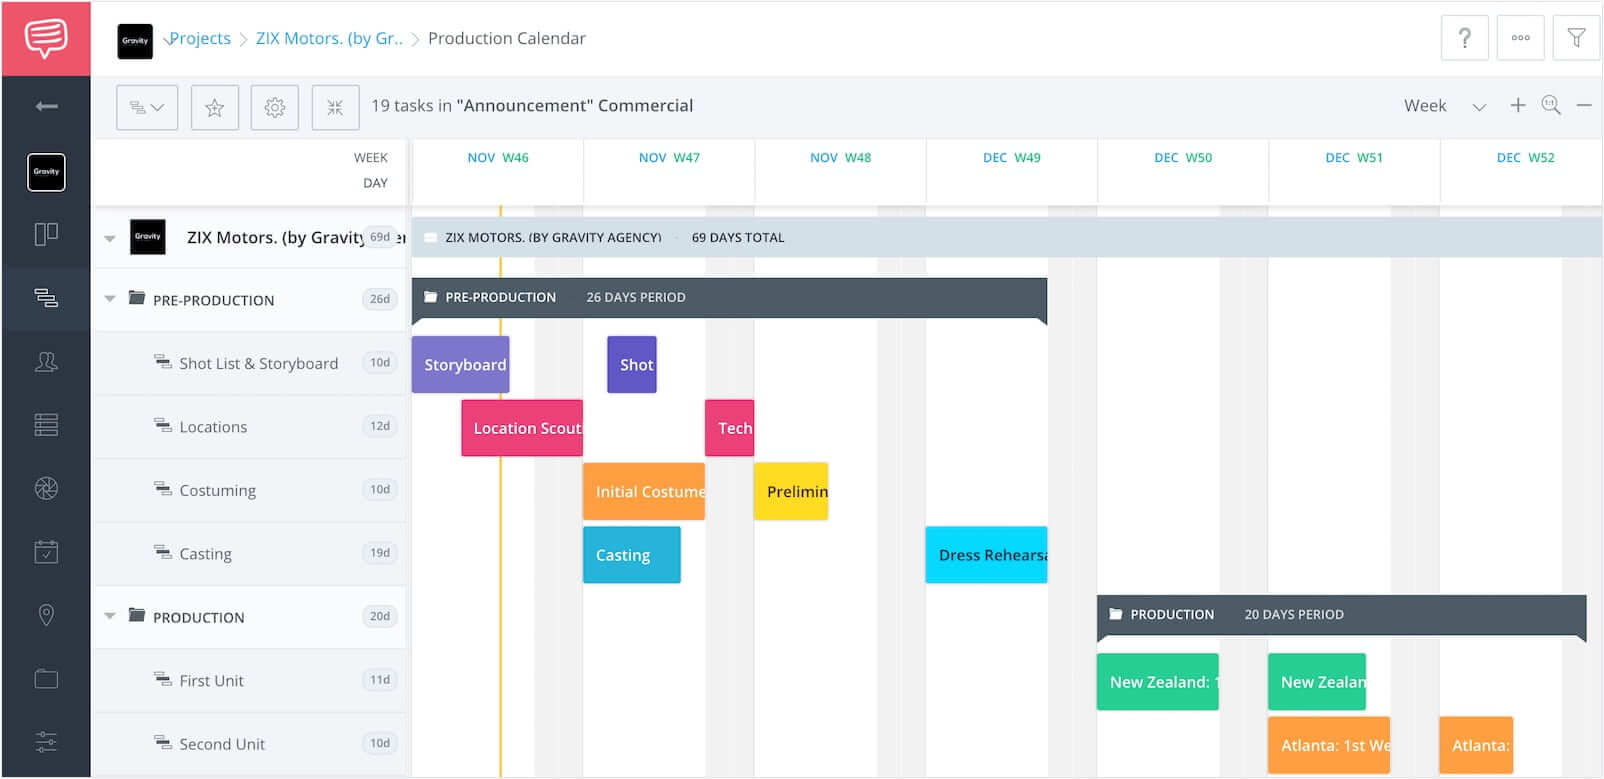Viewport: 1604px width, 779px height.
Task: Open the ZIX Motors. (by Gr.. breadcrumb
Action: (329, 38)
